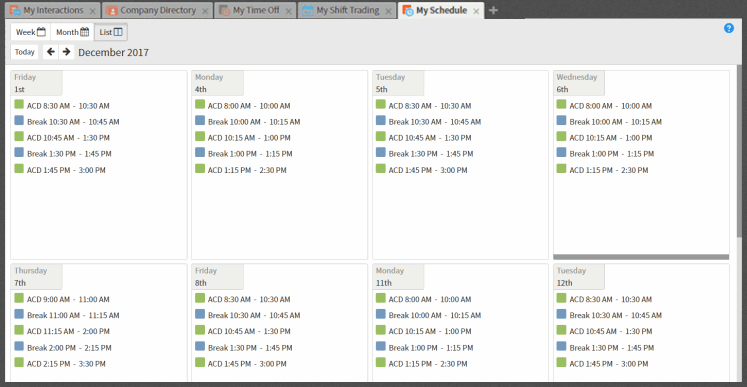Click Friday 1st ACD 10:45 AM - 1:30 PM
Viewport: 747px width, 387px height.
(68, 138)
